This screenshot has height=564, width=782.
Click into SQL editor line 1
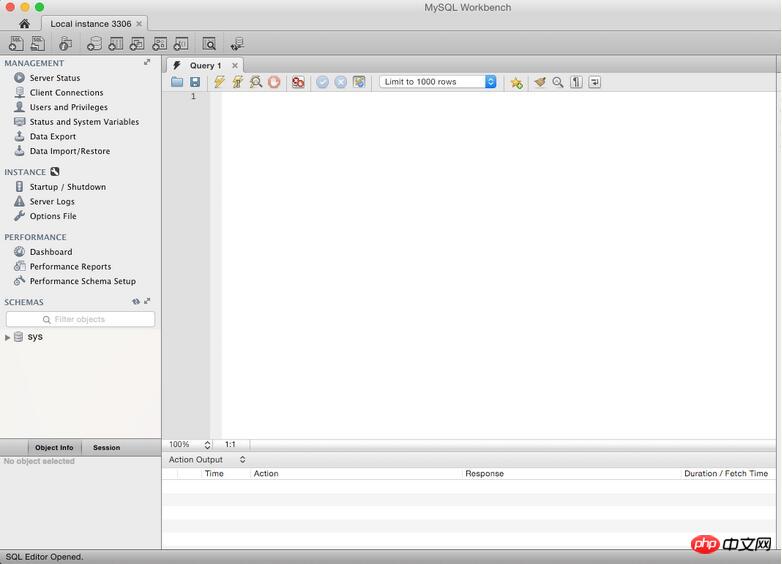tap(498, 96)
